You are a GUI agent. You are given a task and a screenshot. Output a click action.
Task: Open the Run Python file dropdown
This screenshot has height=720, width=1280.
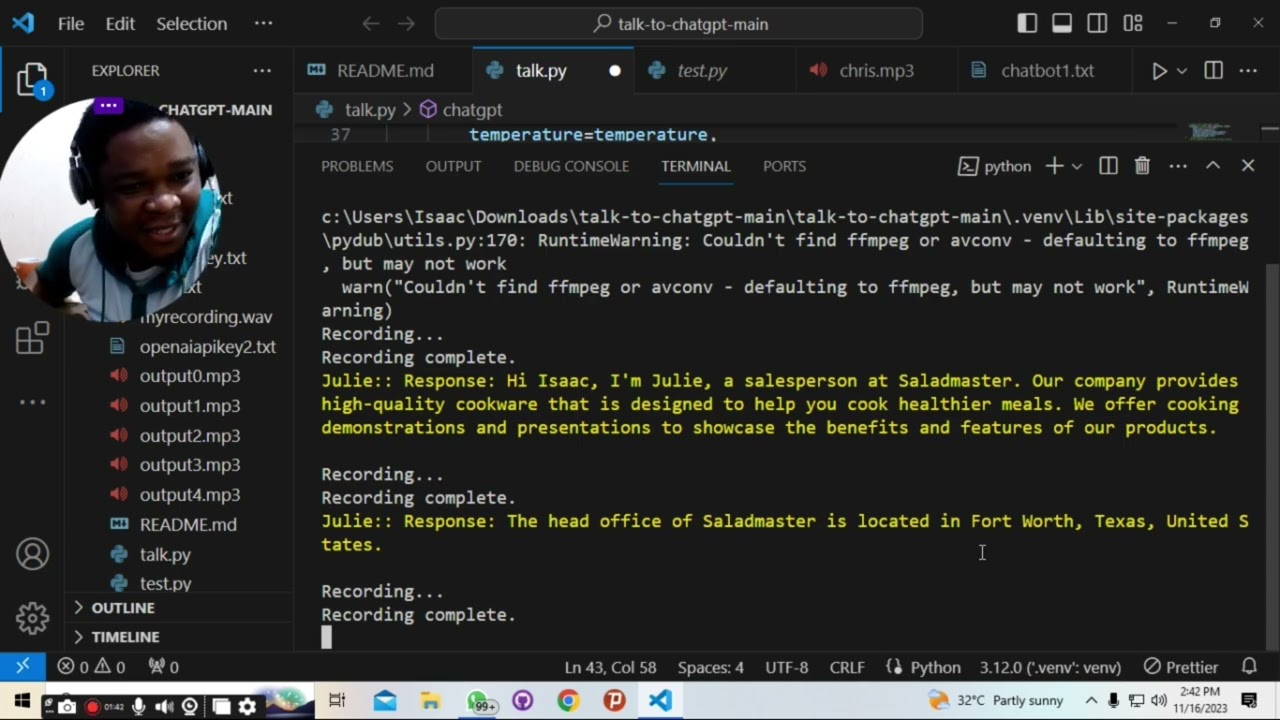click(1182, 71)
